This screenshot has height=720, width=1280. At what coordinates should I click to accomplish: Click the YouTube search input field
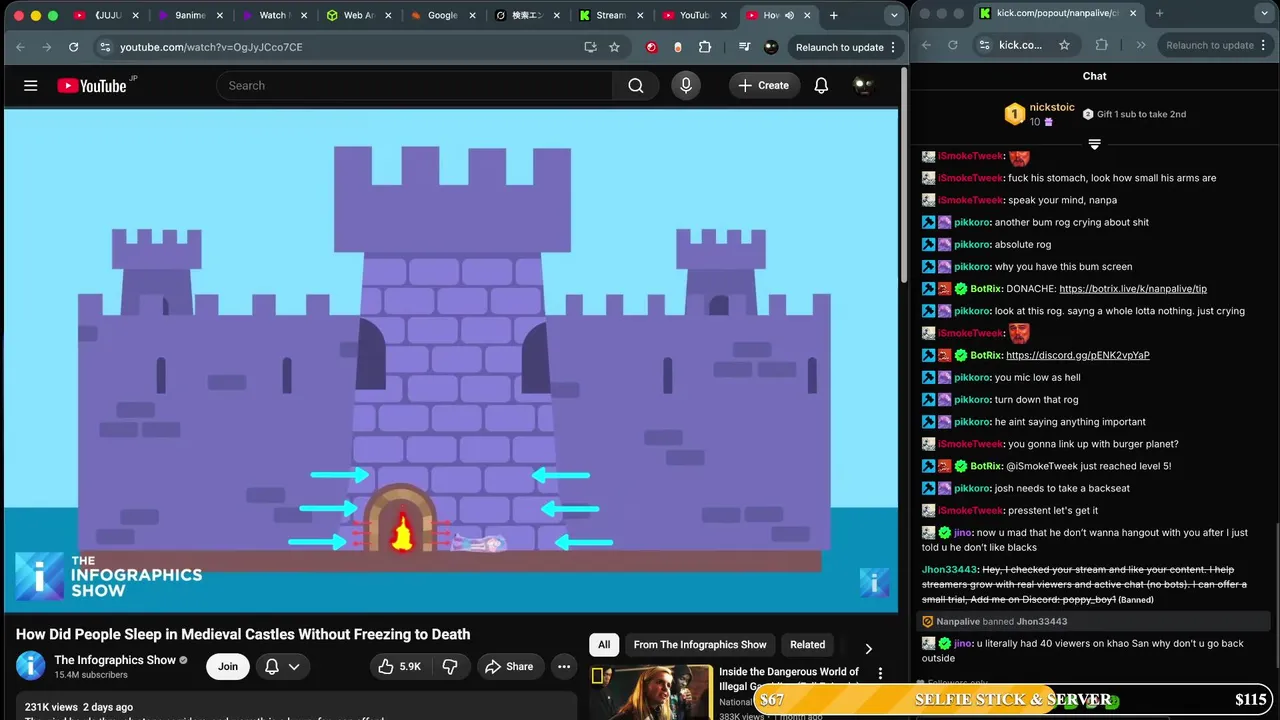(414, 86)
